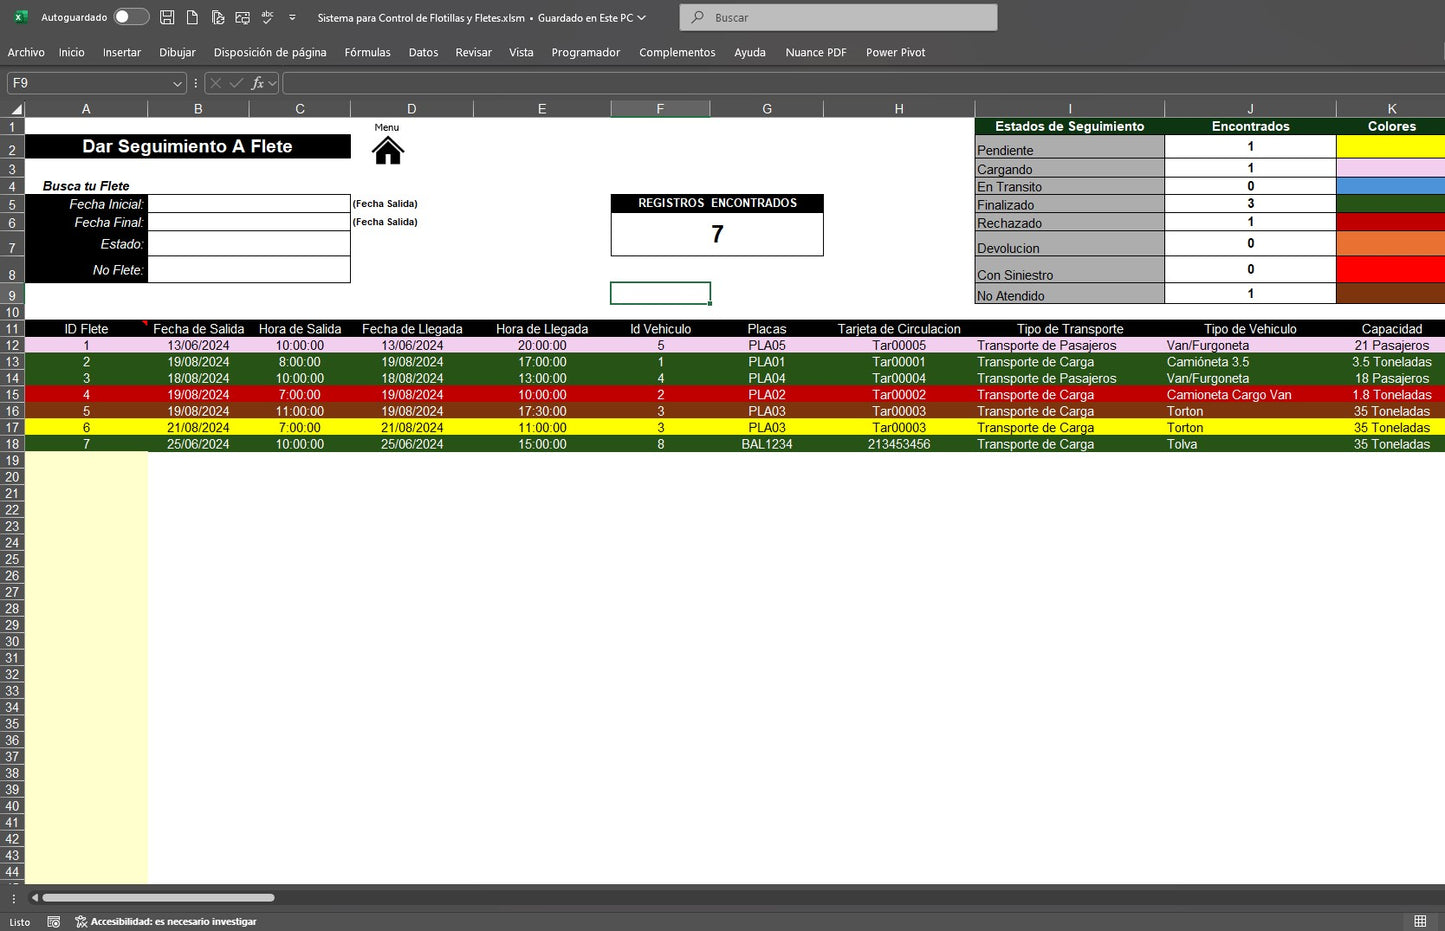Click the Estado input cell
The width and height of the screenshot is (1445, 931).
[249, 244]
